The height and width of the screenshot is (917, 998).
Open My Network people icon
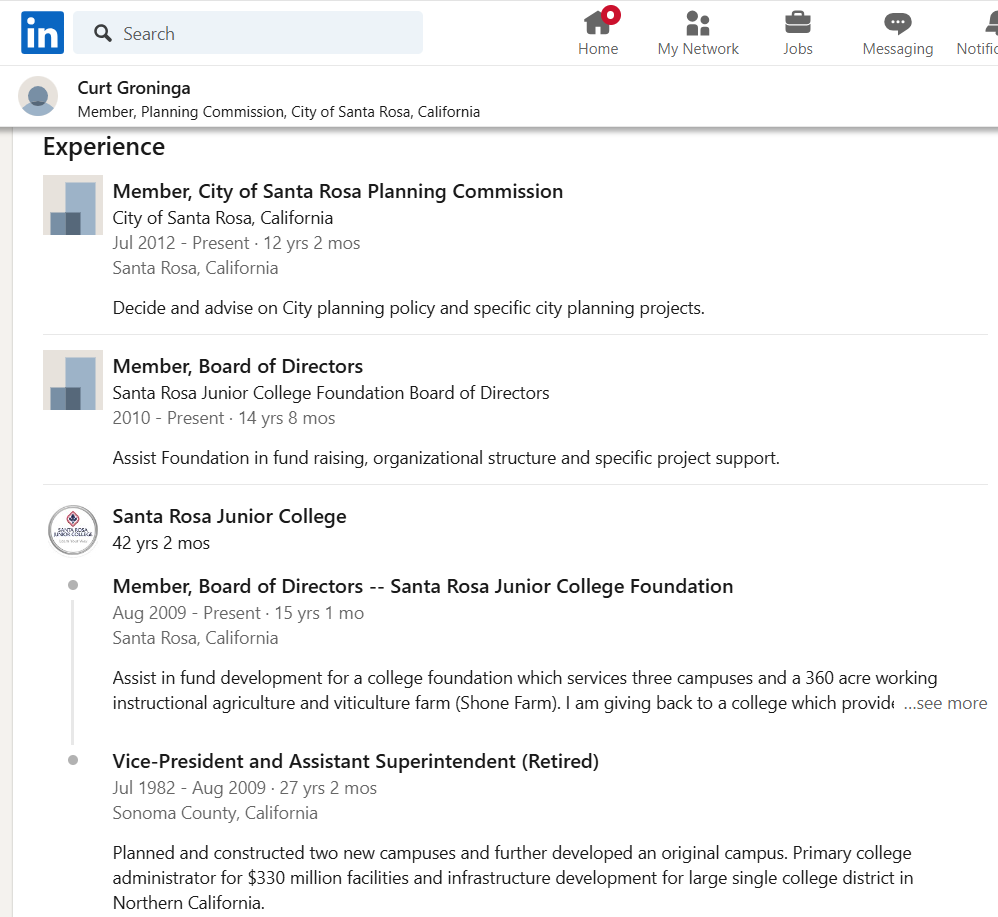[x=698, y=32]
